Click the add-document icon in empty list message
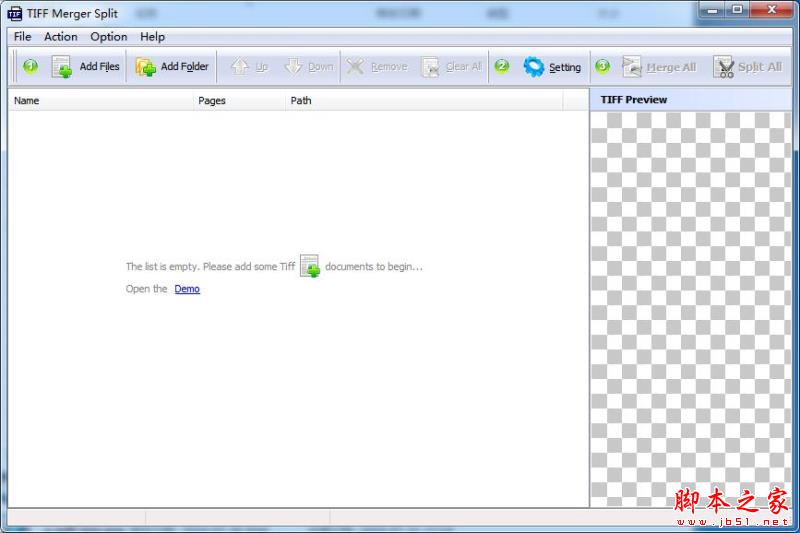This screenshot has height=533, width=800. [310, 266]
